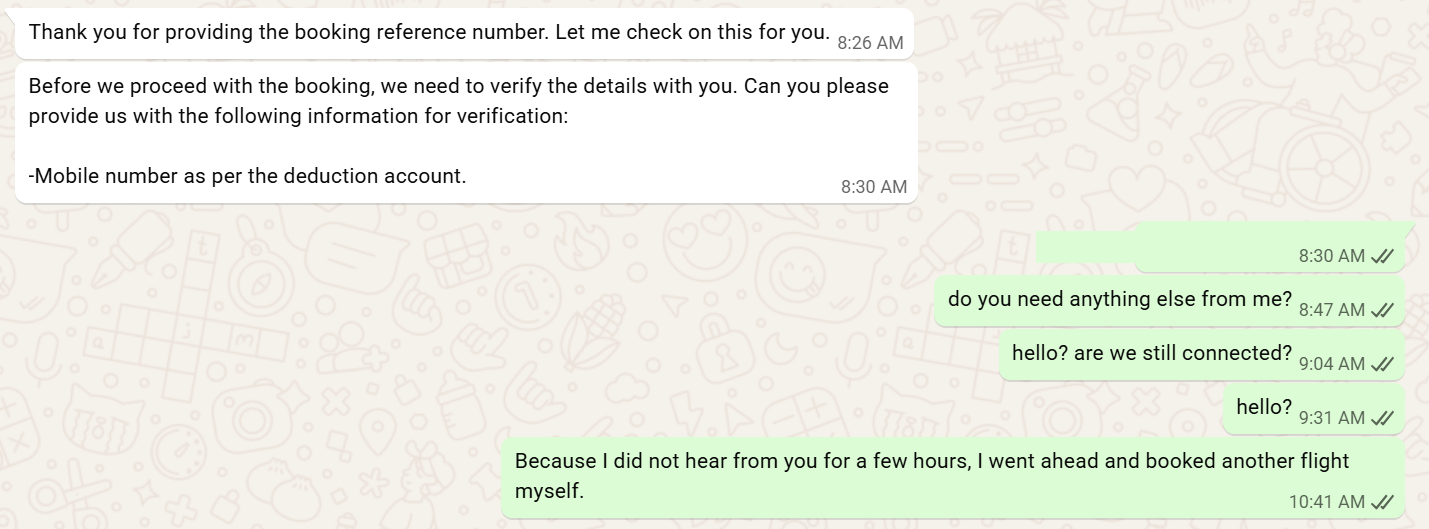
Task: Click the "do you need anything else from me?" message
Action: click(1119, 299)
